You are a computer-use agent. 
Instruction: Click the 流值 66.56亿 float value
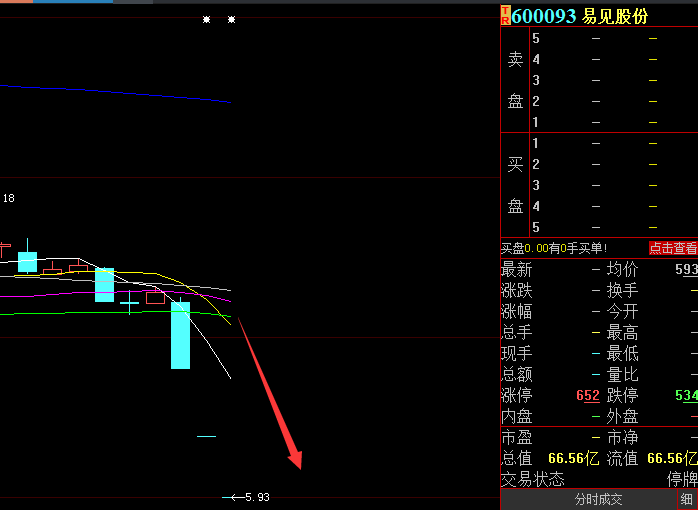(x=672, y=458)
